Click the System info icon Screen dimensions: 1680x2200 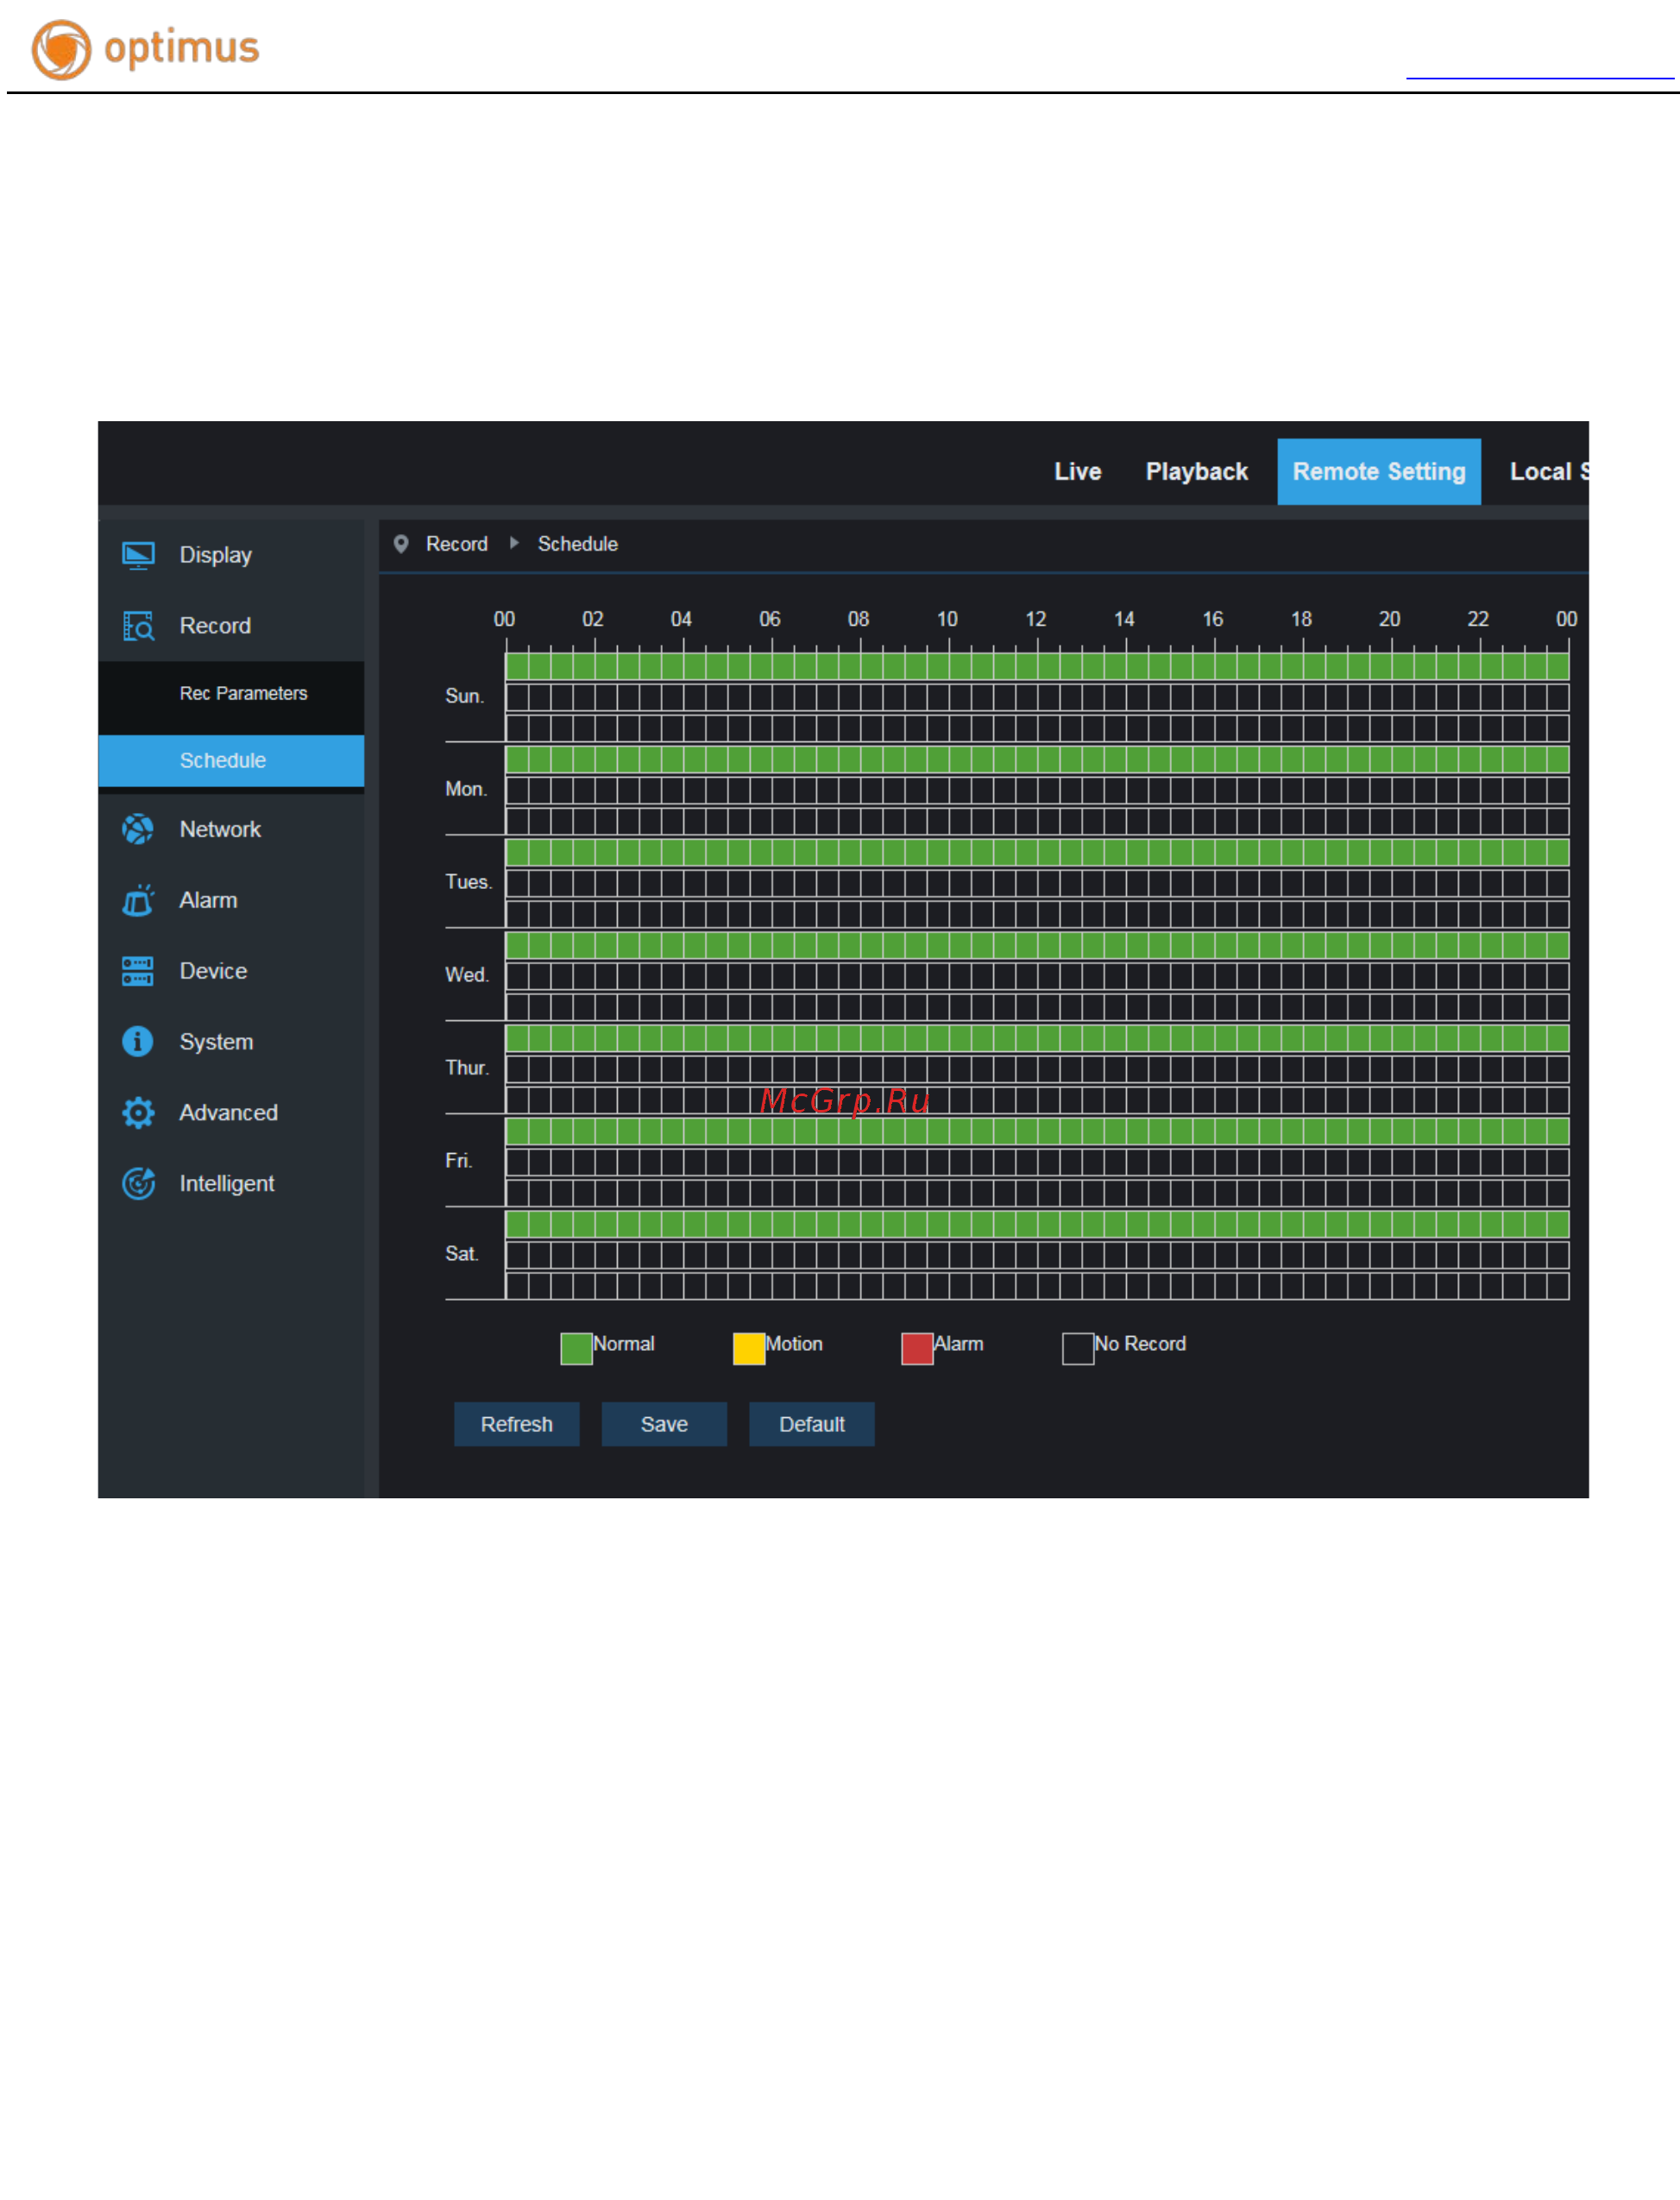coord(138,1042)
